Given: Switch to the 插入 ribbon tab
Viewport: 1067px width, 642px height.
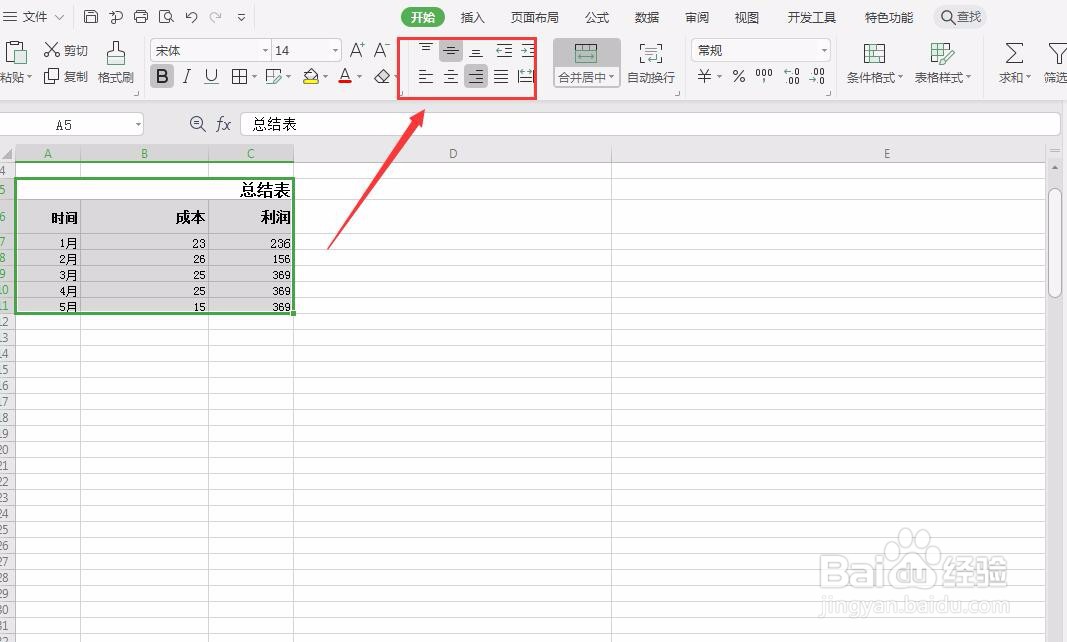Looking at the screenshot, I should point(472,17).
